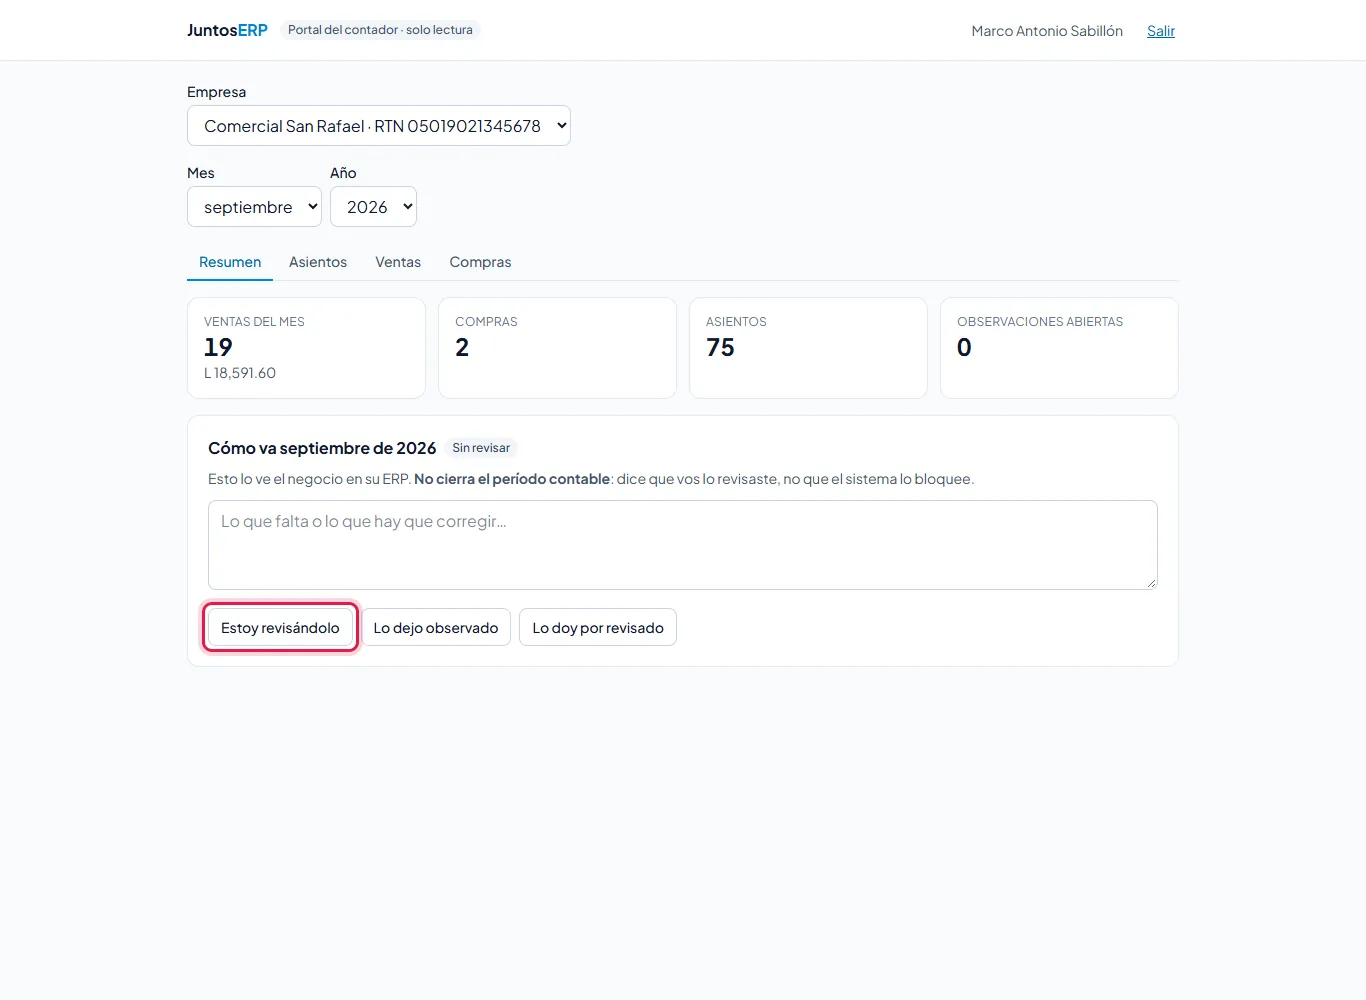The width and height of the screenshot is (1366, 1000).
Task: Click the Portal del contador badge
Action: click(380, 30)
